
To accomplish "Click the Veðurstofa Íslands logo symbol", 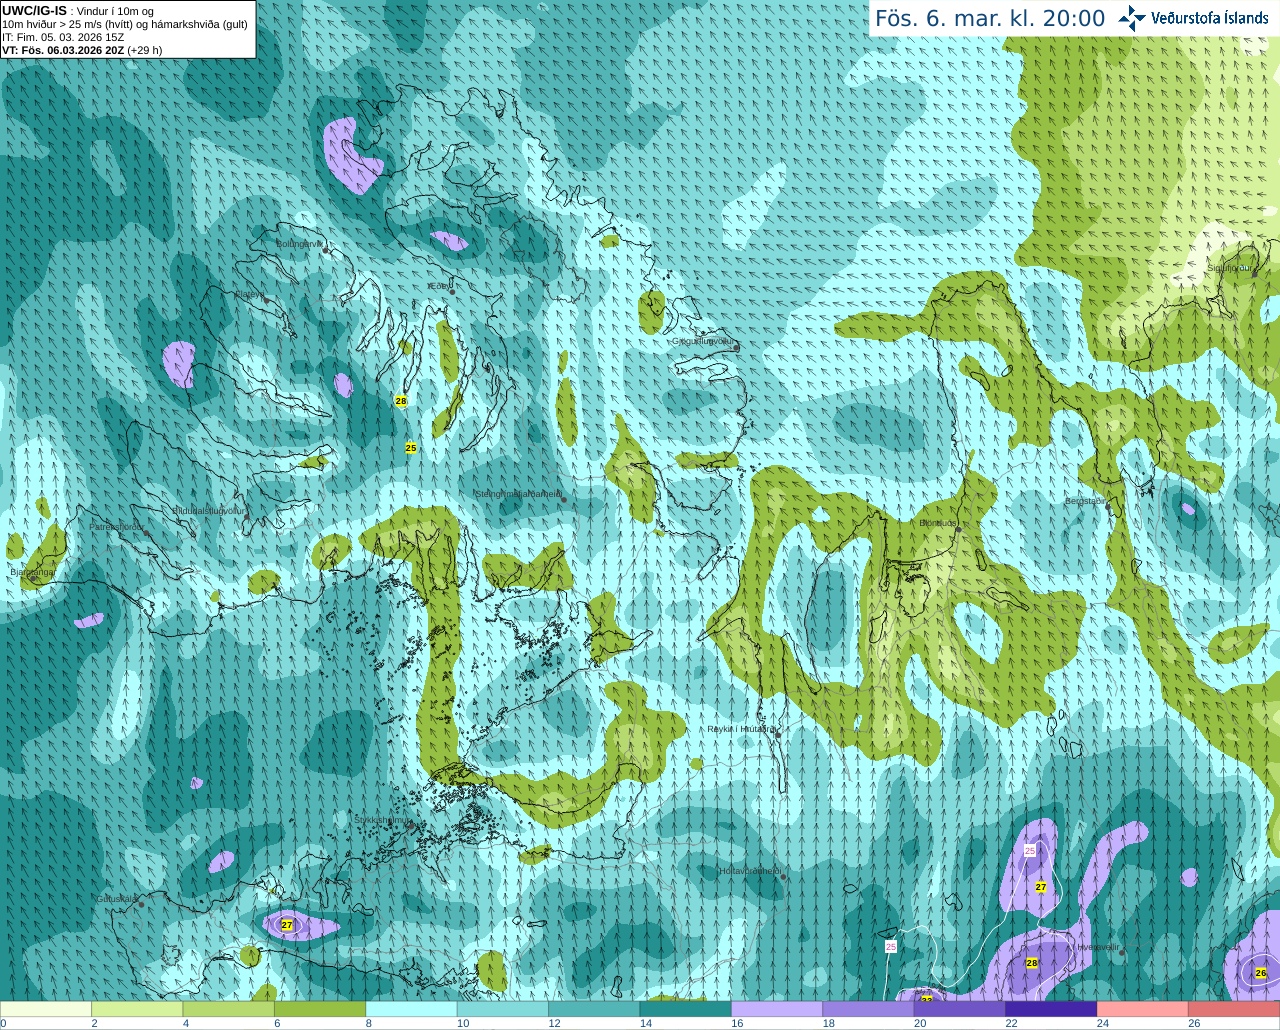I will tap(1132, 18).
